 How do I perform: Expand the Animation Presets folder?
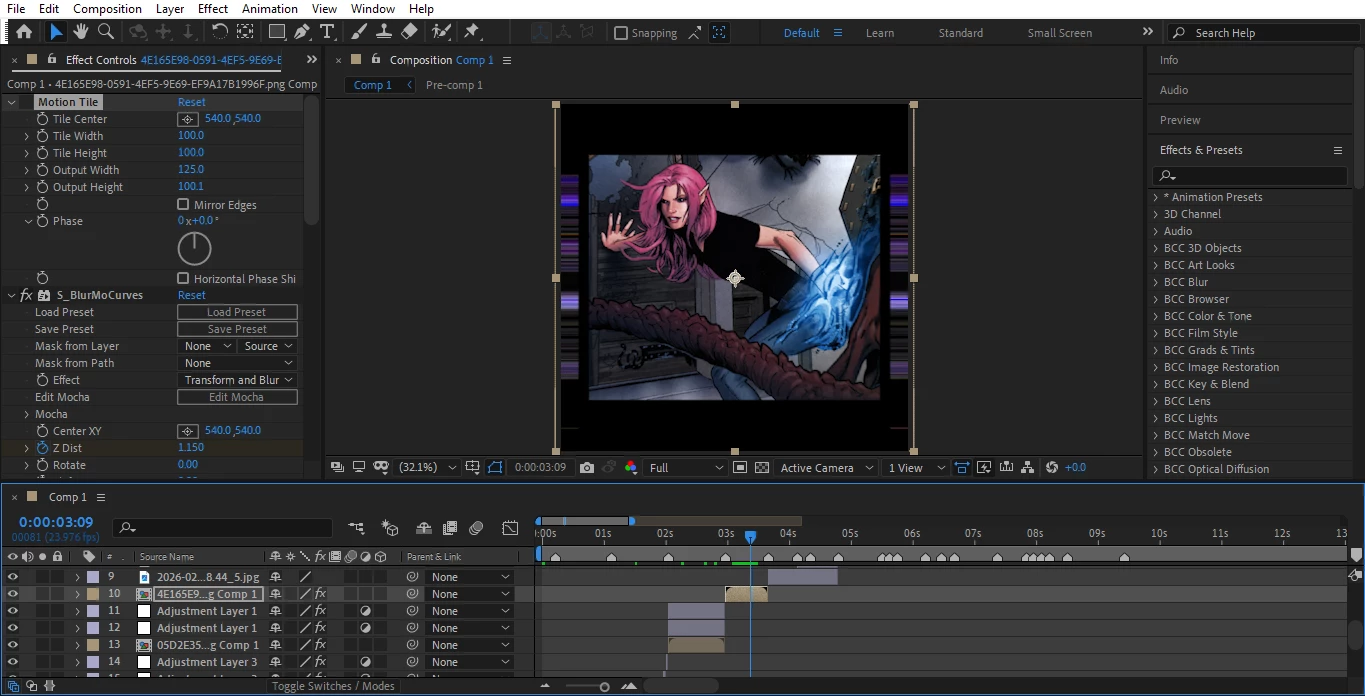click(x=1156, y=197)
